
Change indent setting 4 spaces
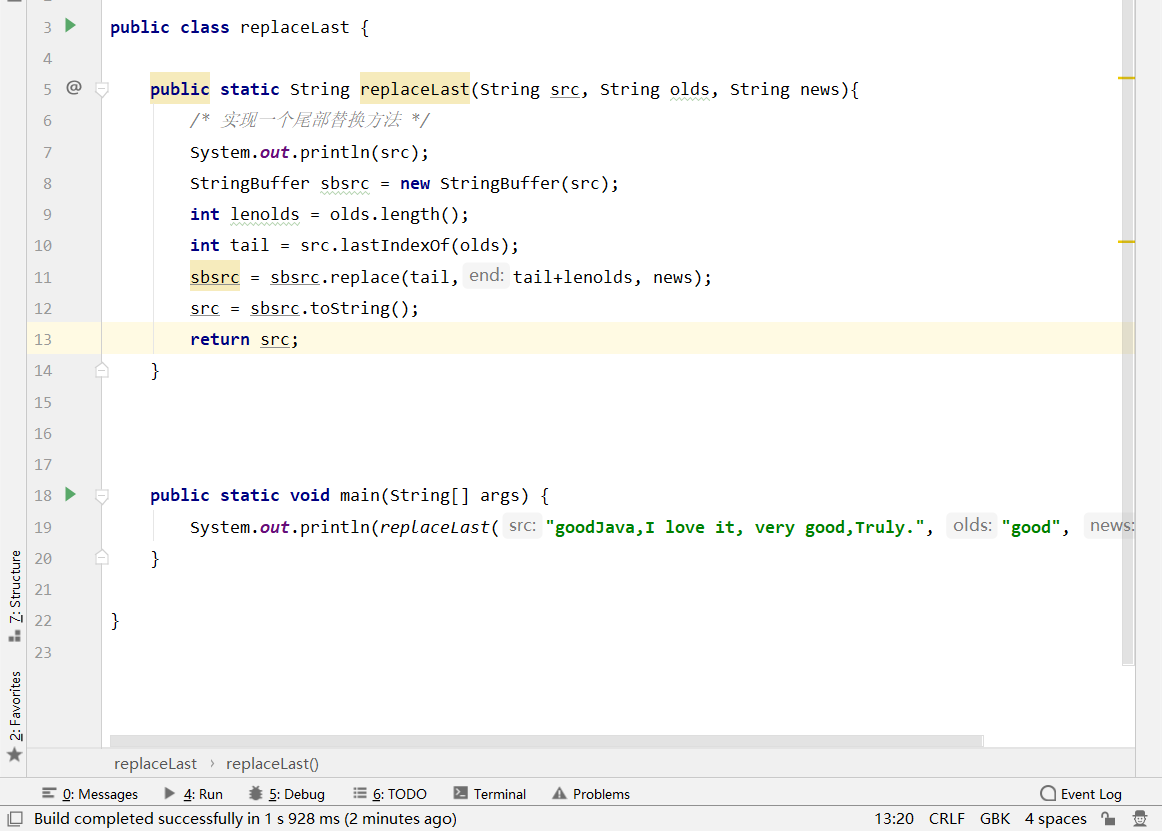click(x=1055, y=818)
